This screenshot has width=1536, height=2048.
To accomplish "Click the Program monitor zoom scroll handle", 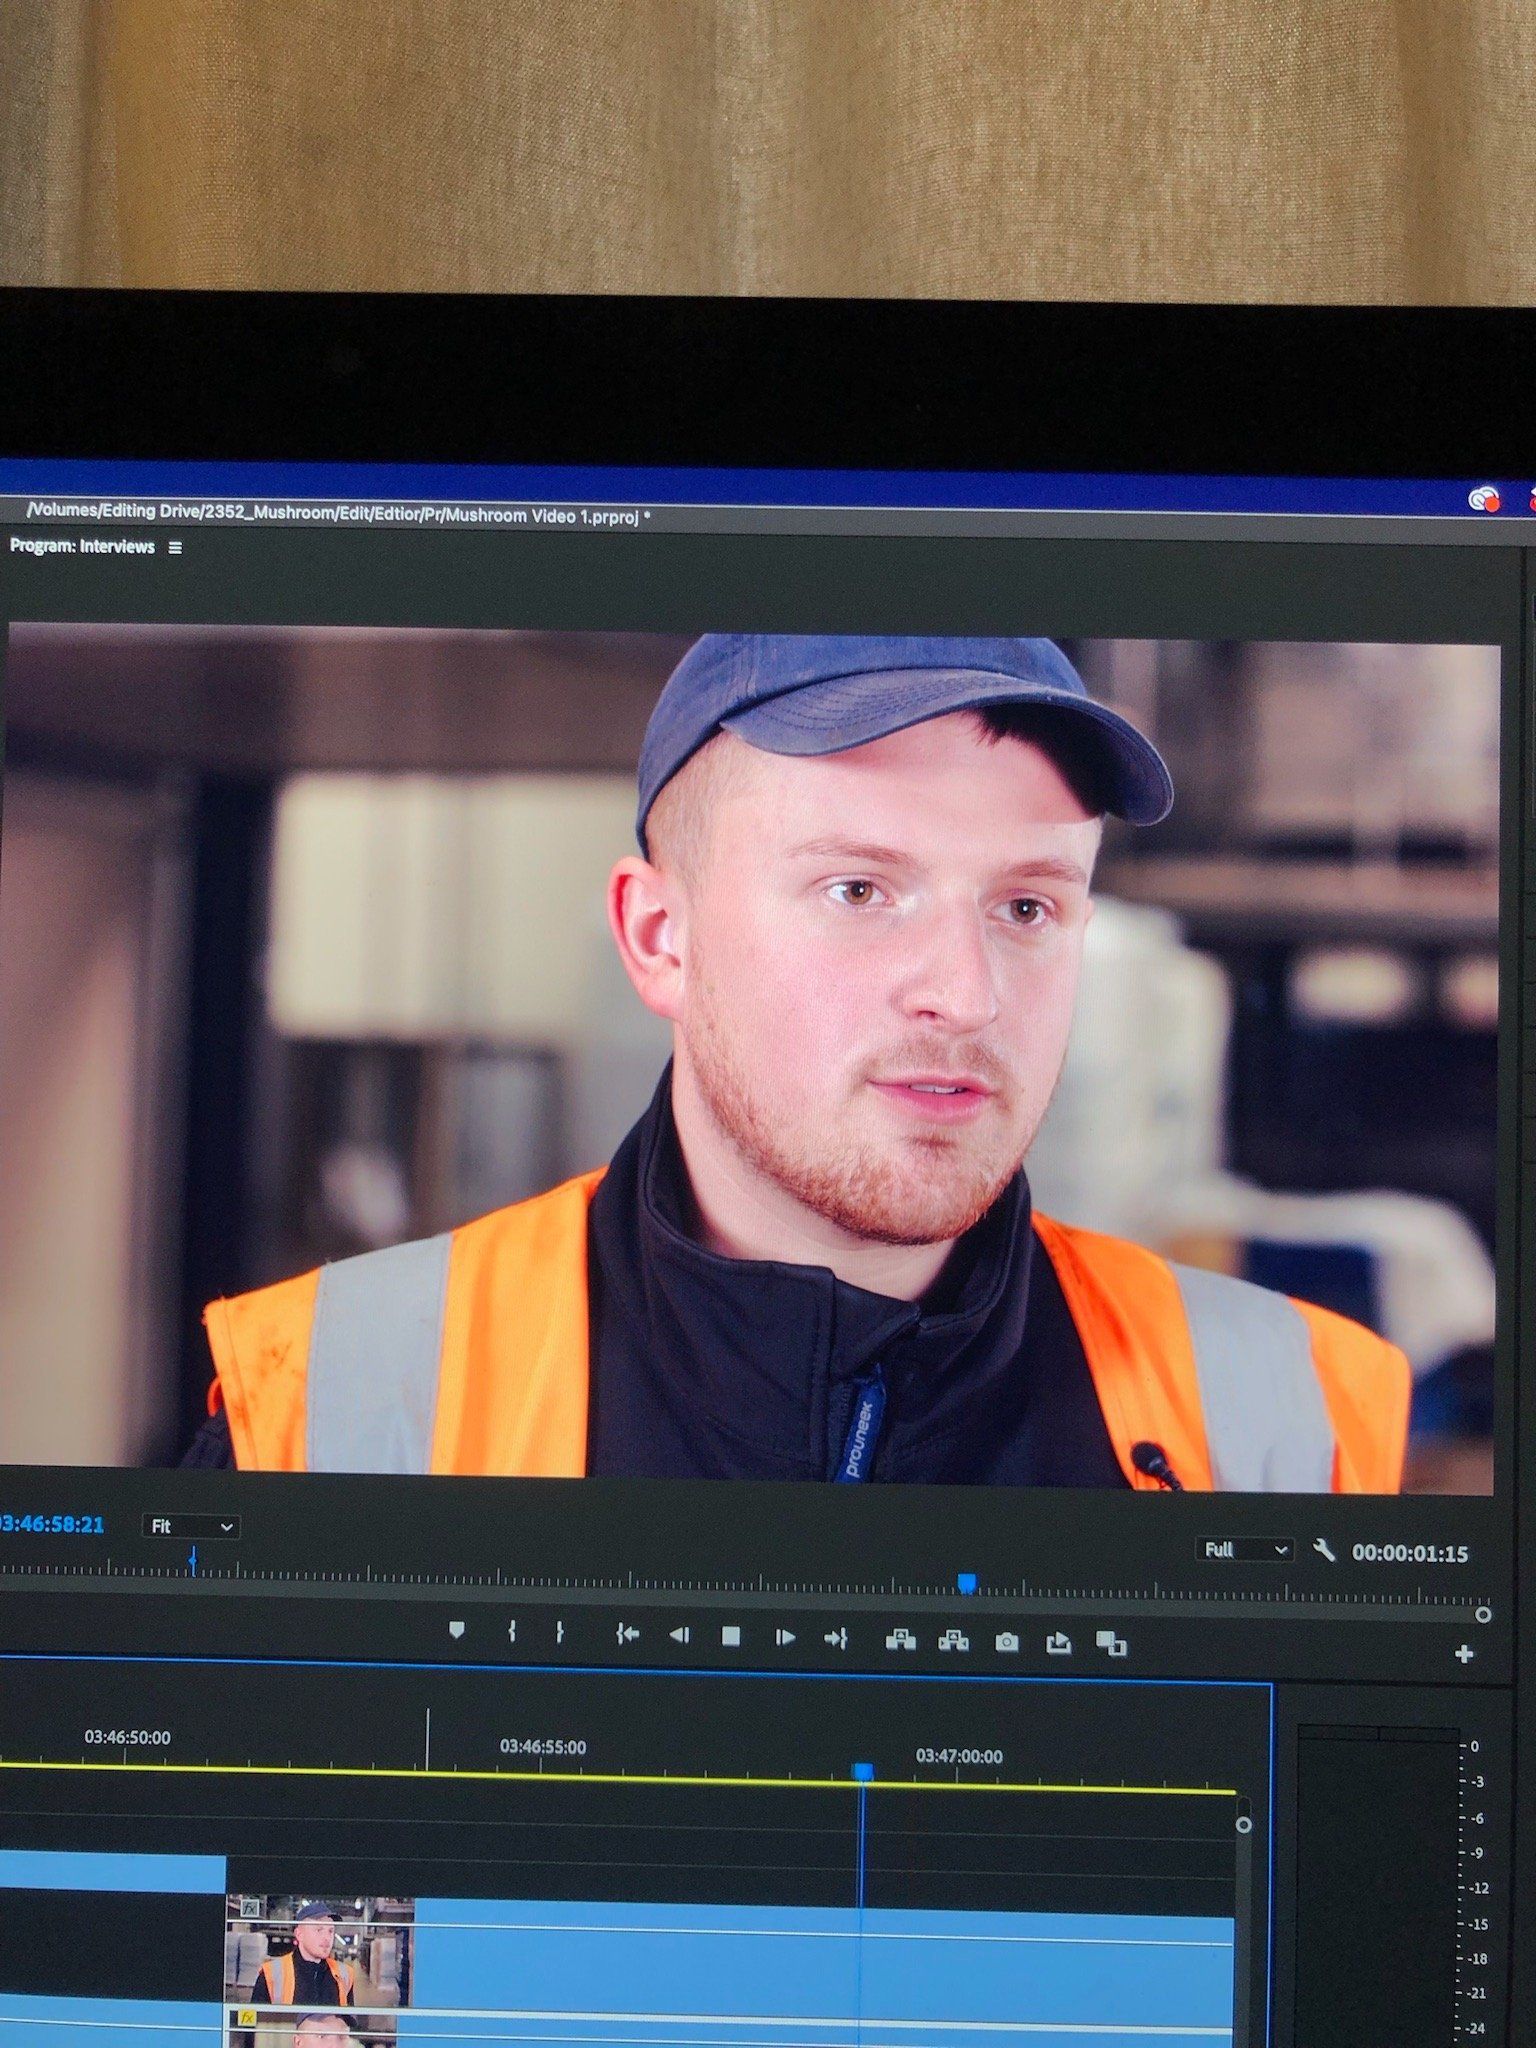I will 1483,1615.
